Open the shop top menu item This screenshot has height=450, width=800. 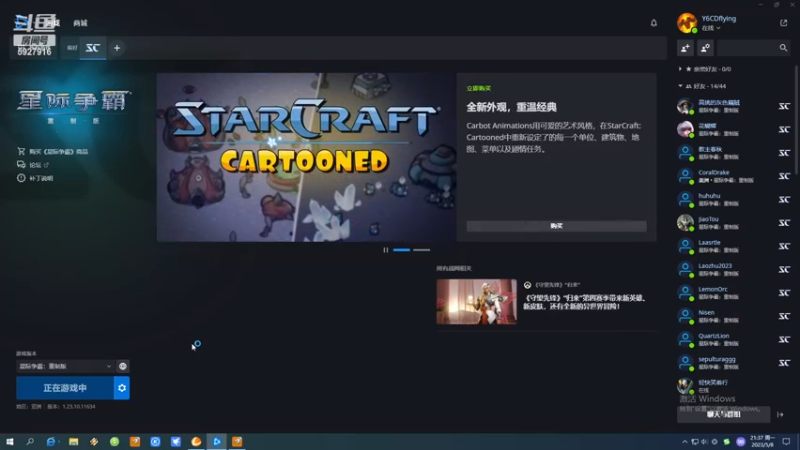pyautogui.click(x=80, y=23)
